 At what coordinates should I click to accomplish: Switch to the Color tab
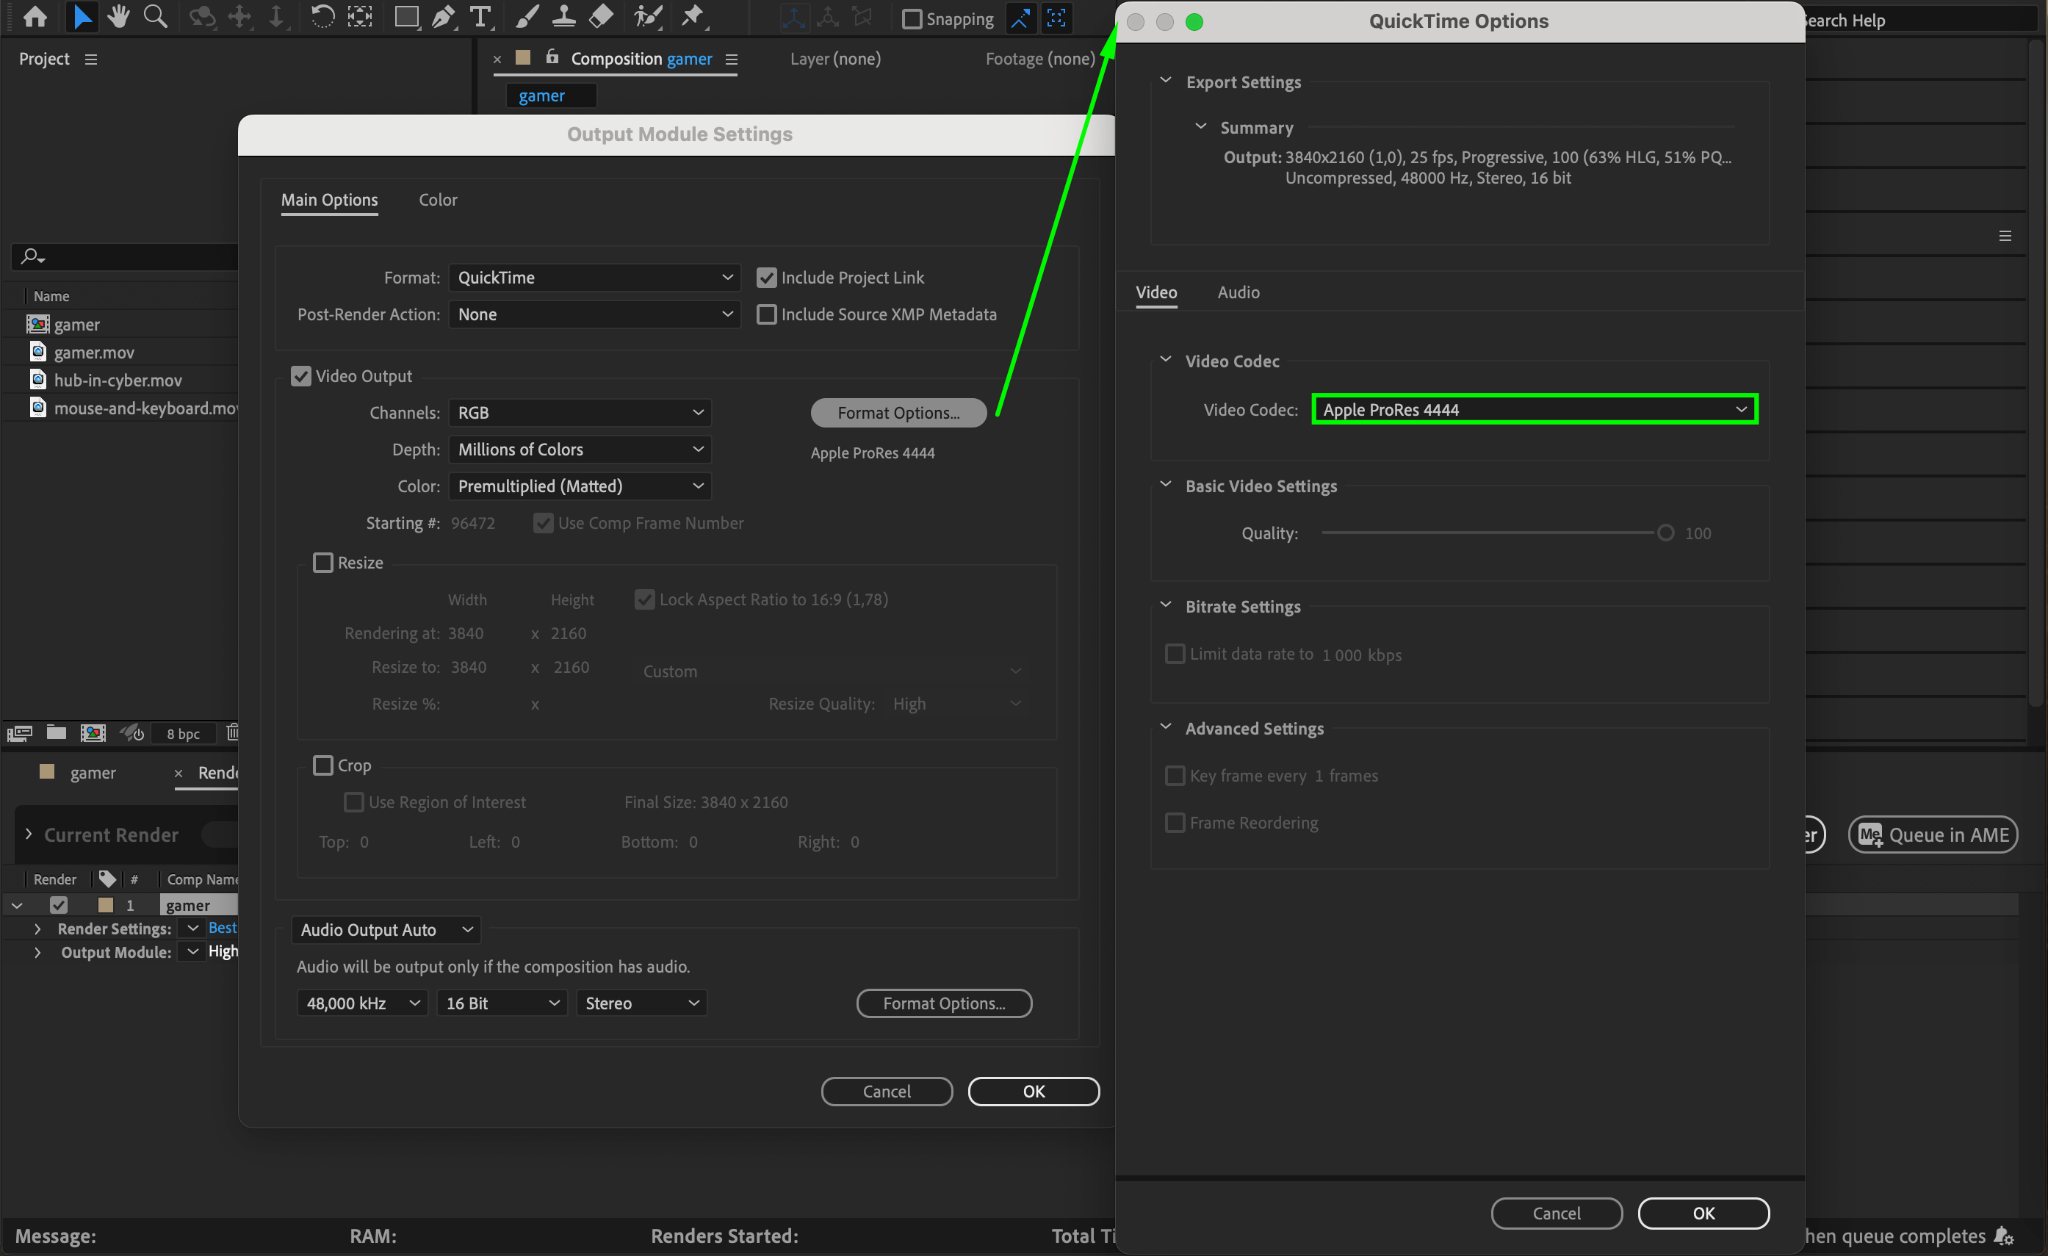coord(438,200)
